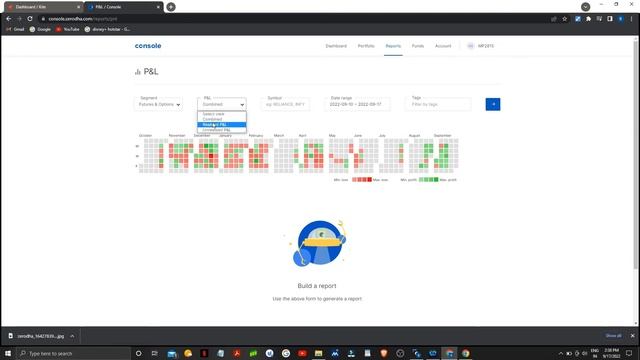The image size is (640, 360).
Task: Open Cortana circle icon on the taskbar
Action: [x=138, y=353]
